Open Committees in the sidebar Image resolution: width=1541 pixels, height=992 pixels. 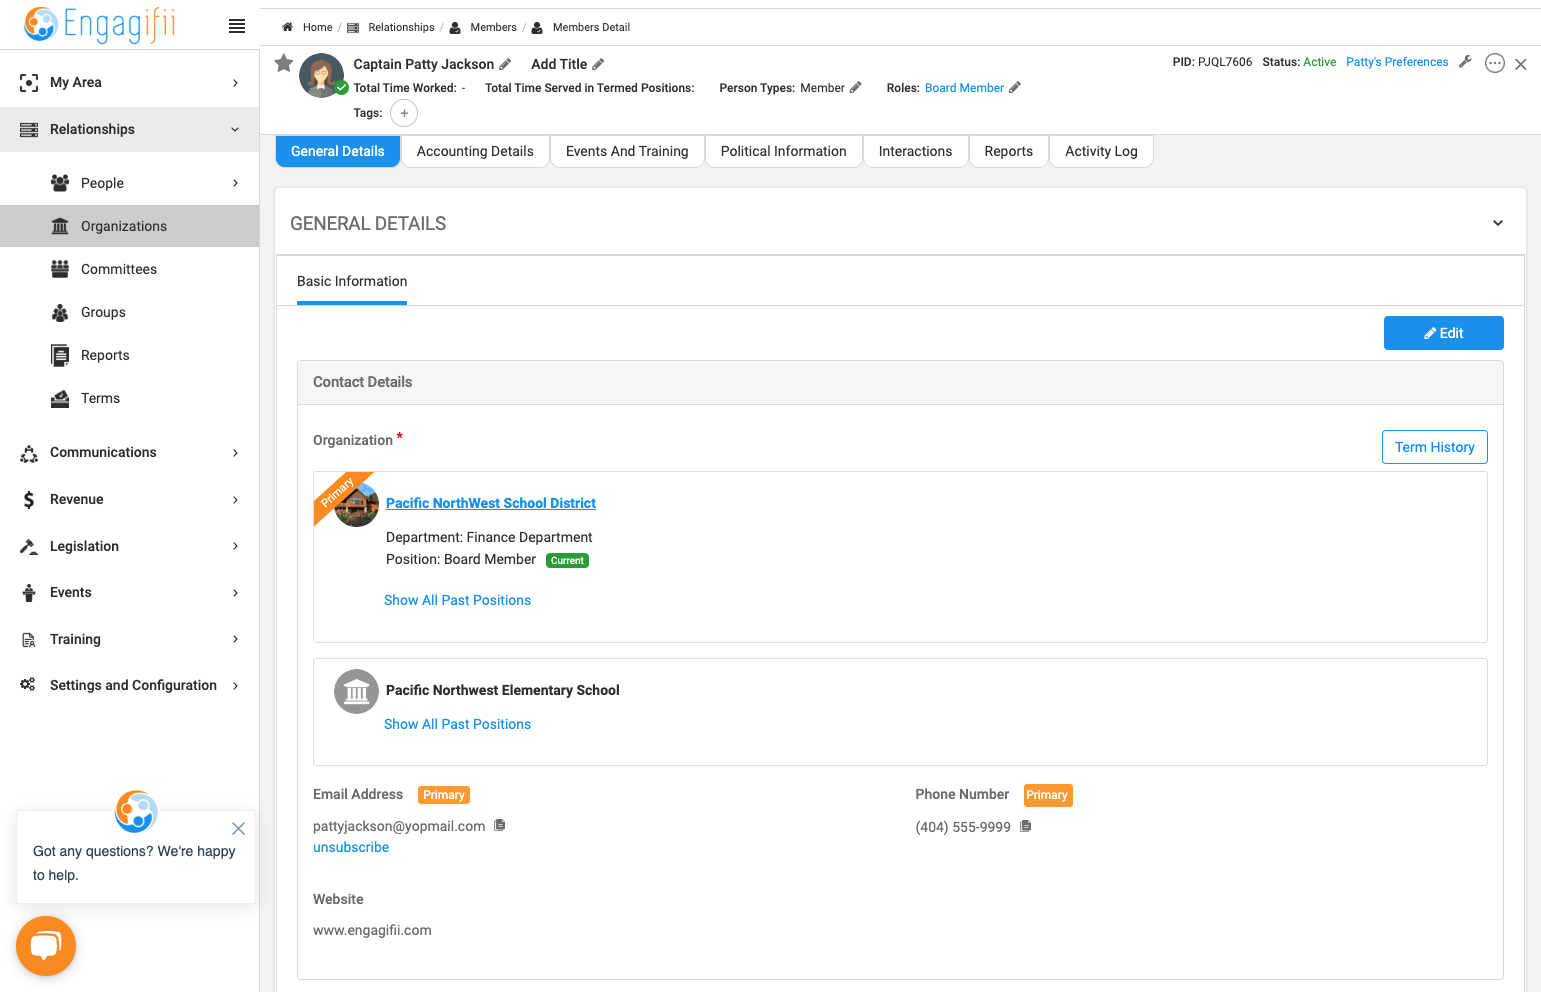tap(130, 269)
